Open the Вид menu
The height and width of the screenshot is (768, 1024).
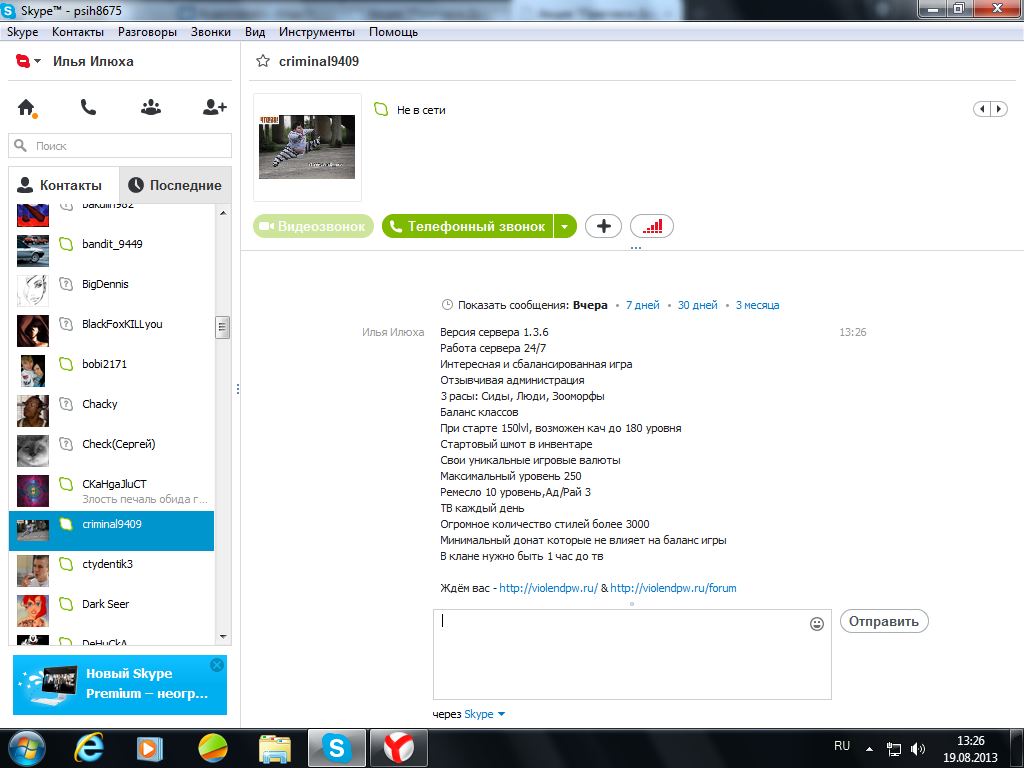point(255,32)
